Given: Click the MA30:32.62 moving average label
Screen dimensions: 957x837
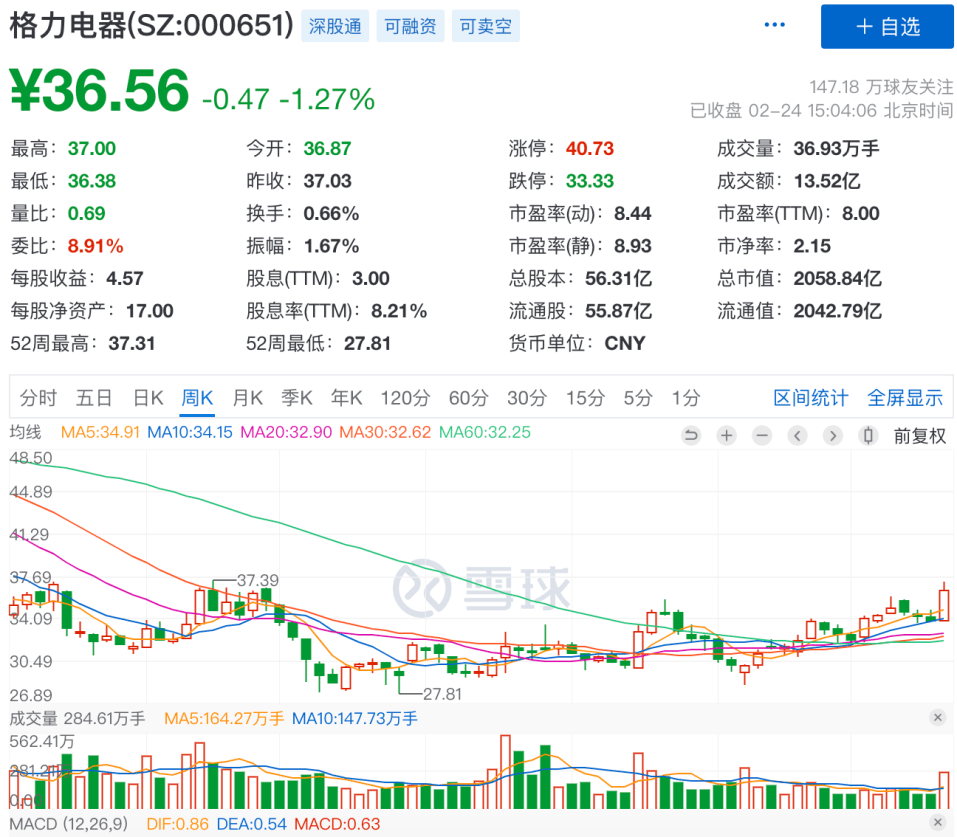Looking at the screenshot, I should click(385, 432).
